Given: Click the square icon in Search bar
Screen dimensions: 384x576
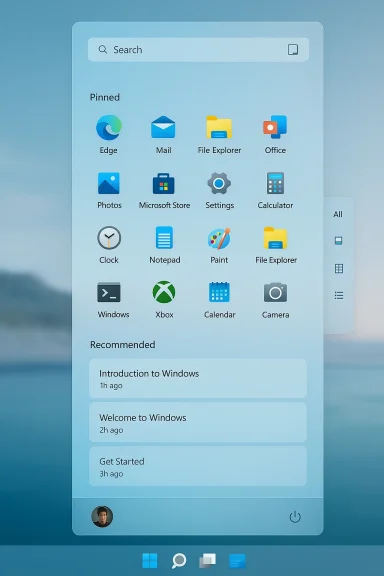Looking at the screenshot, I should click(293, 49).
